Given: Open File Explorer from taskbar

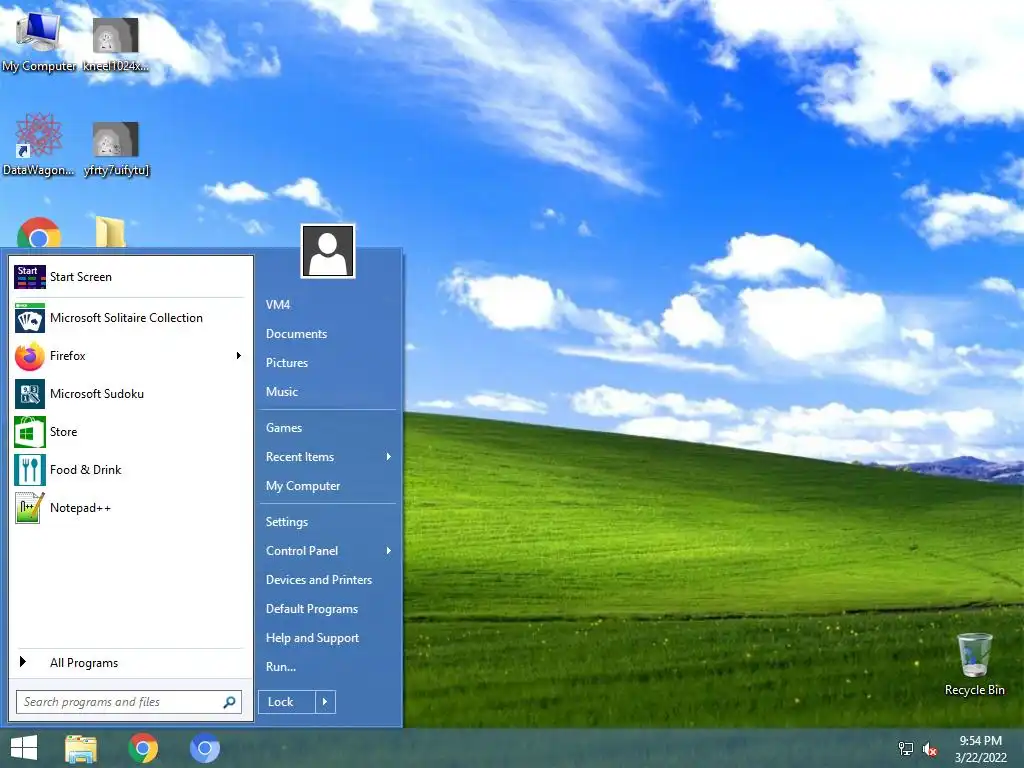Looking at the screenshot, I should click(81, 748).
